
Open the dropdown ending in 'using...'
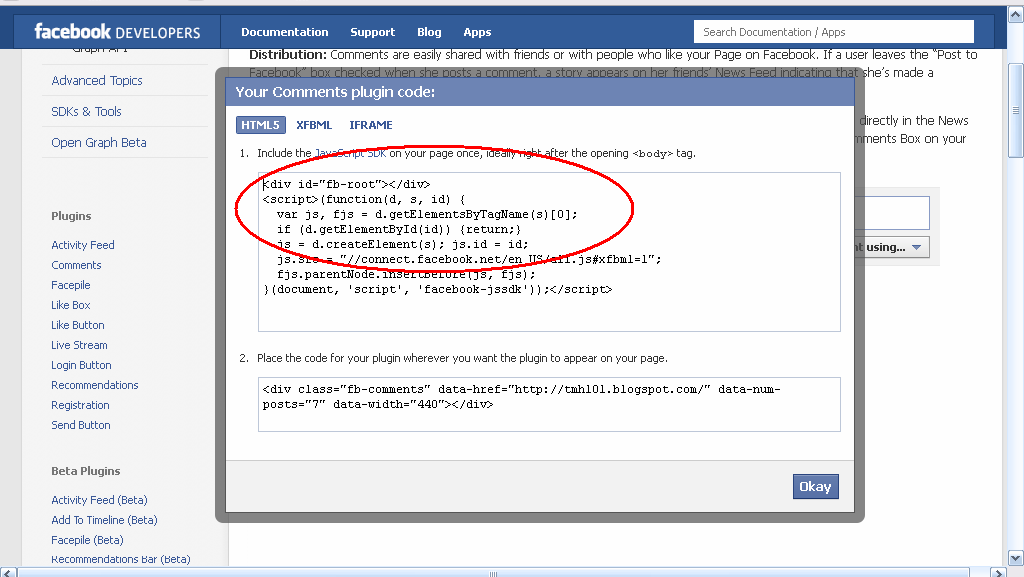pos(891,247)
